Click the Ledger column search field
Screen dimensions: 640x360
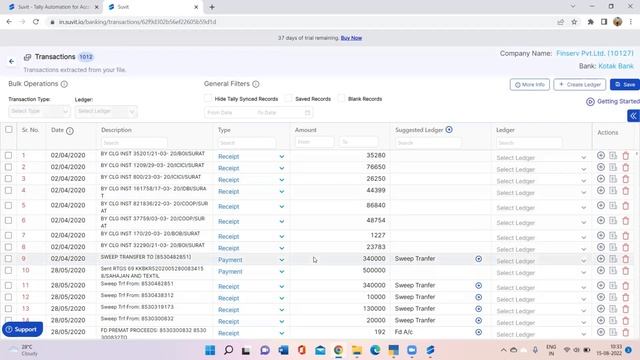(529, 143)
